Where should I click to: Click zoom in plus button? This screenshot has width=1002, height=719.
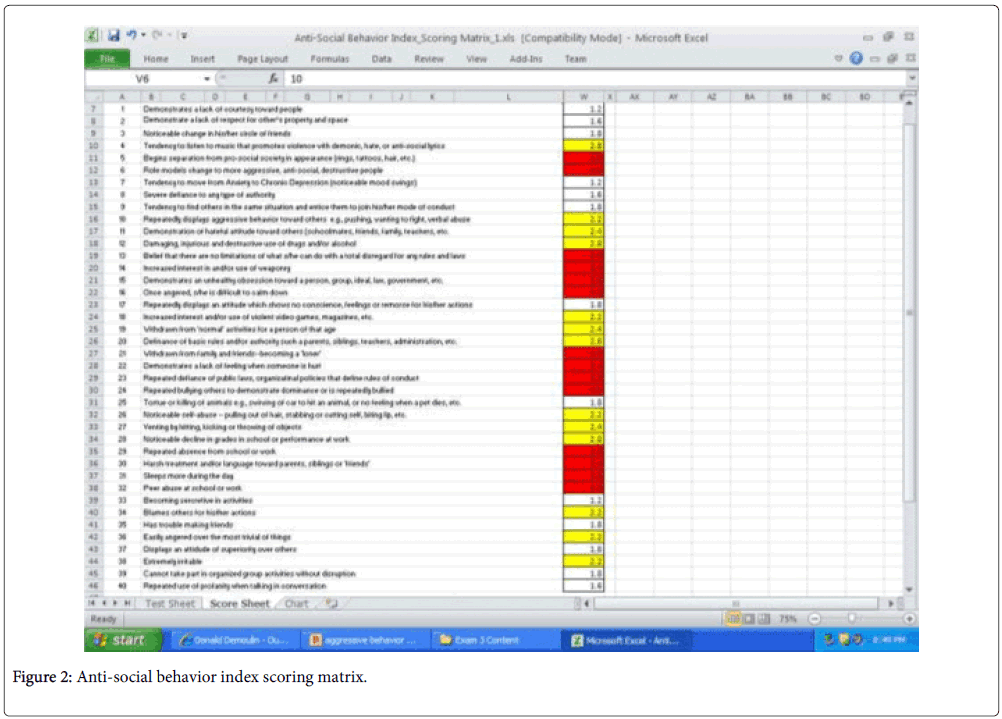tap(908, 619)
